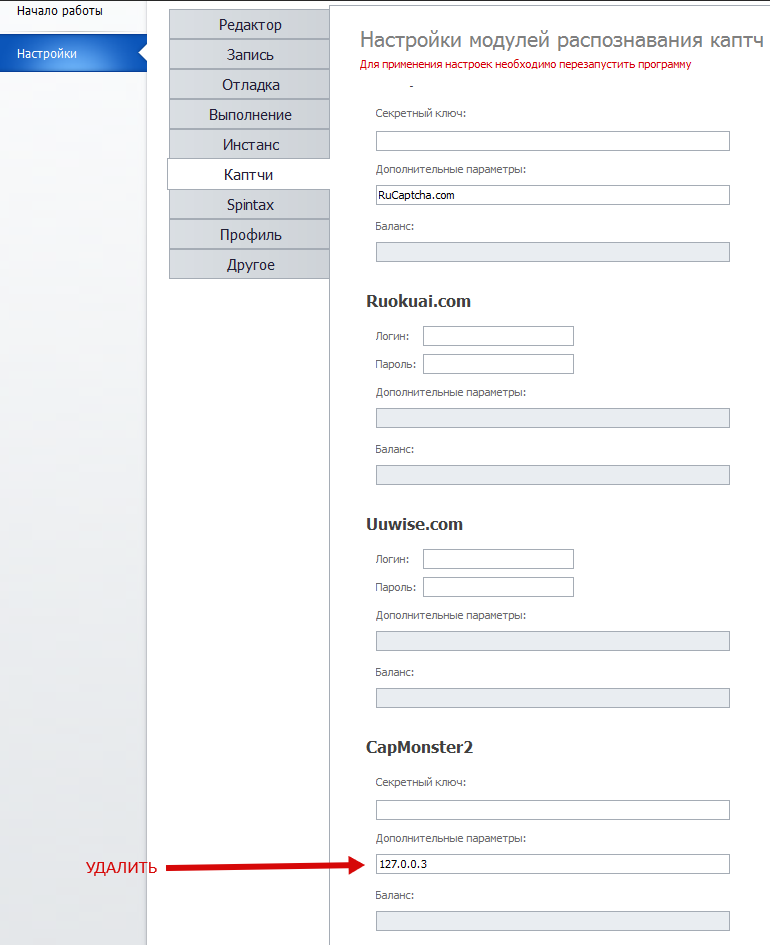
Task: Click the Ruokuai.com Пароль field
Action: click(x=498, y=364)
